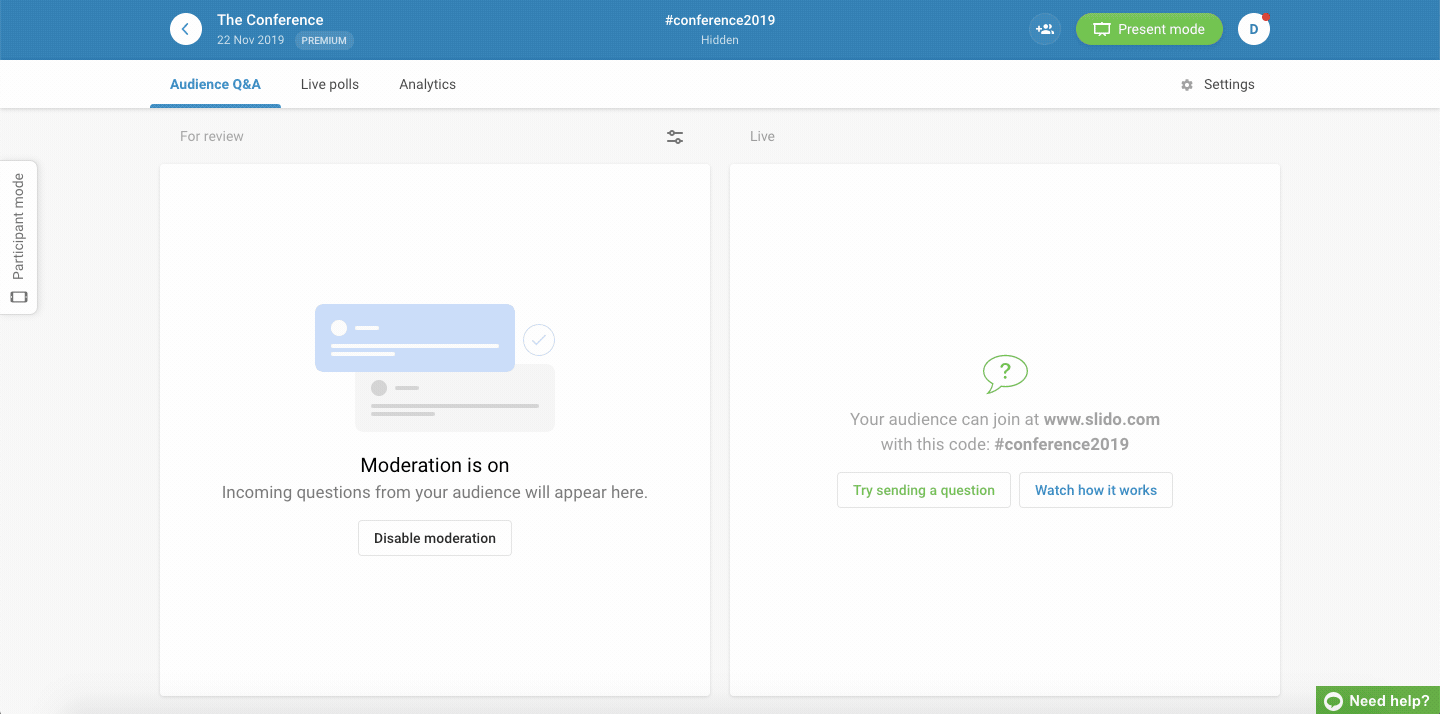Click the Hidden status under the event code

(x=720, y=40)
